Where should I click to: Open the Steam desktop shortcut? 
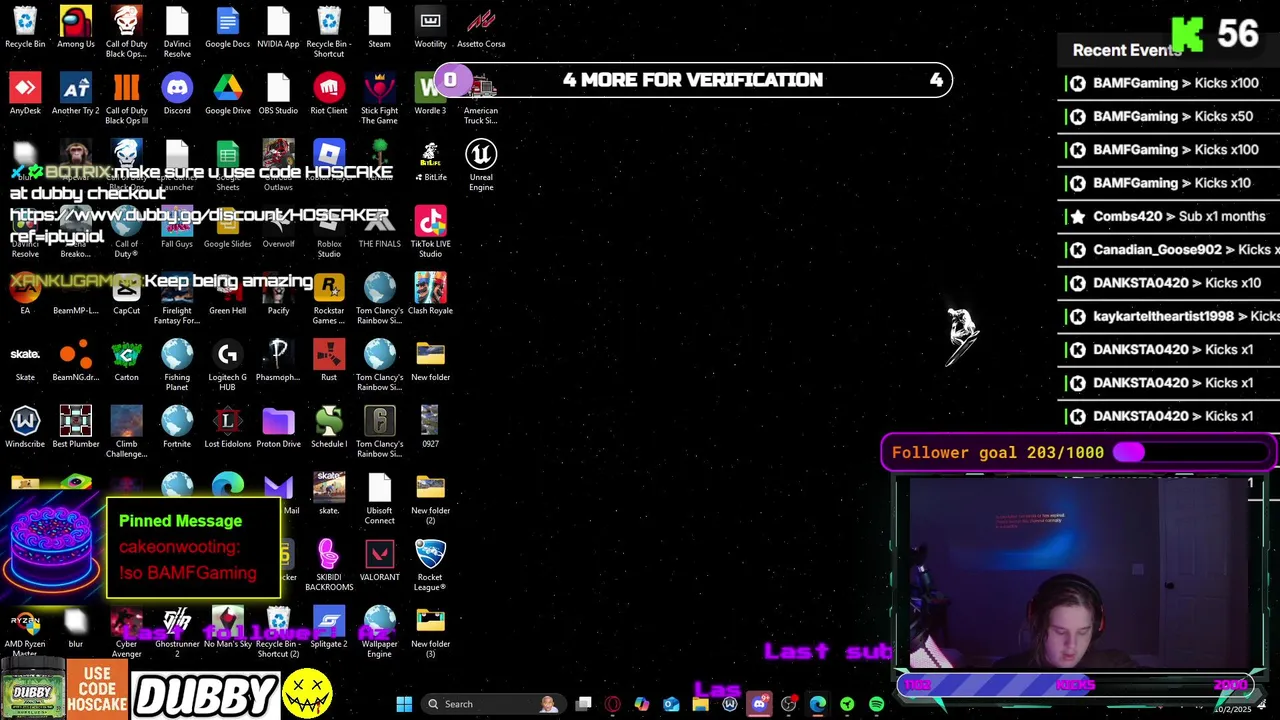click(379, 27)
